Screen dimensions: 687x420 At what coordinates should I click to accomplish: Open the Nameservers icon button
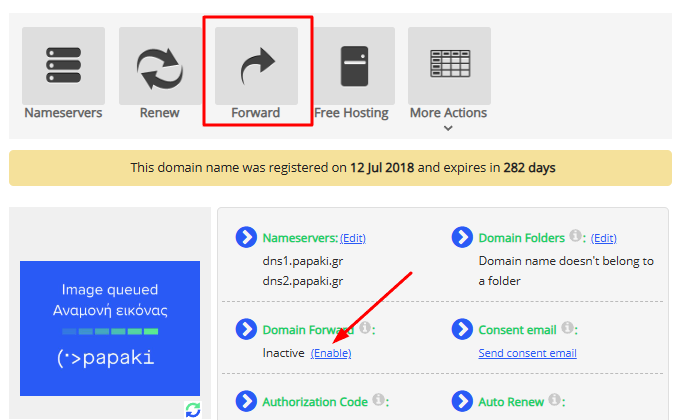[63, 66]
